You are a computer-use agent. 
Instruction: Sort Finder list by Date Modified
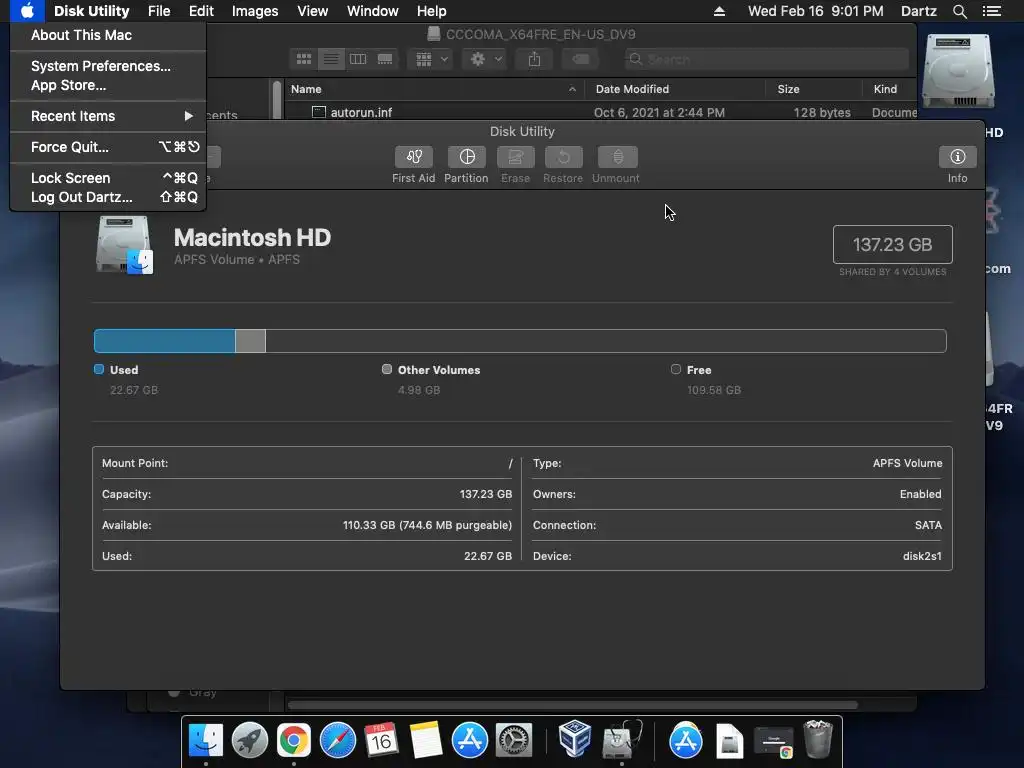click(675, 89)
